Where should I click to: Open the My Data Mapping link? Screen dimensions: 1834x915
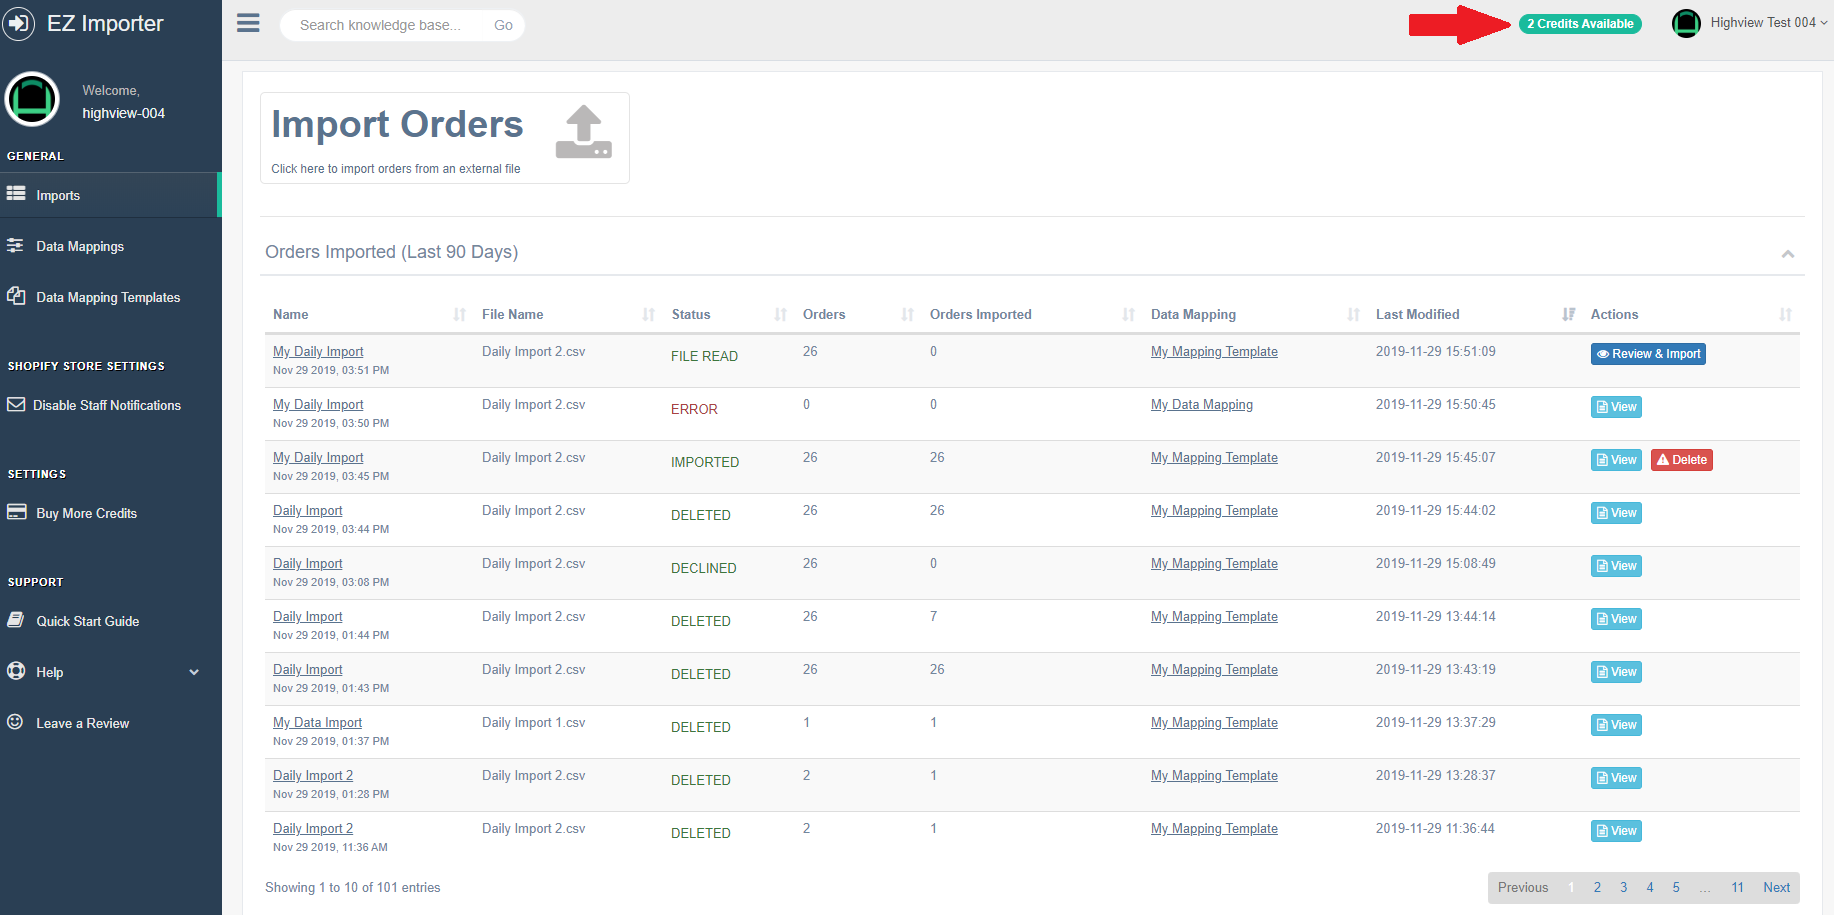coord(1201,405)
